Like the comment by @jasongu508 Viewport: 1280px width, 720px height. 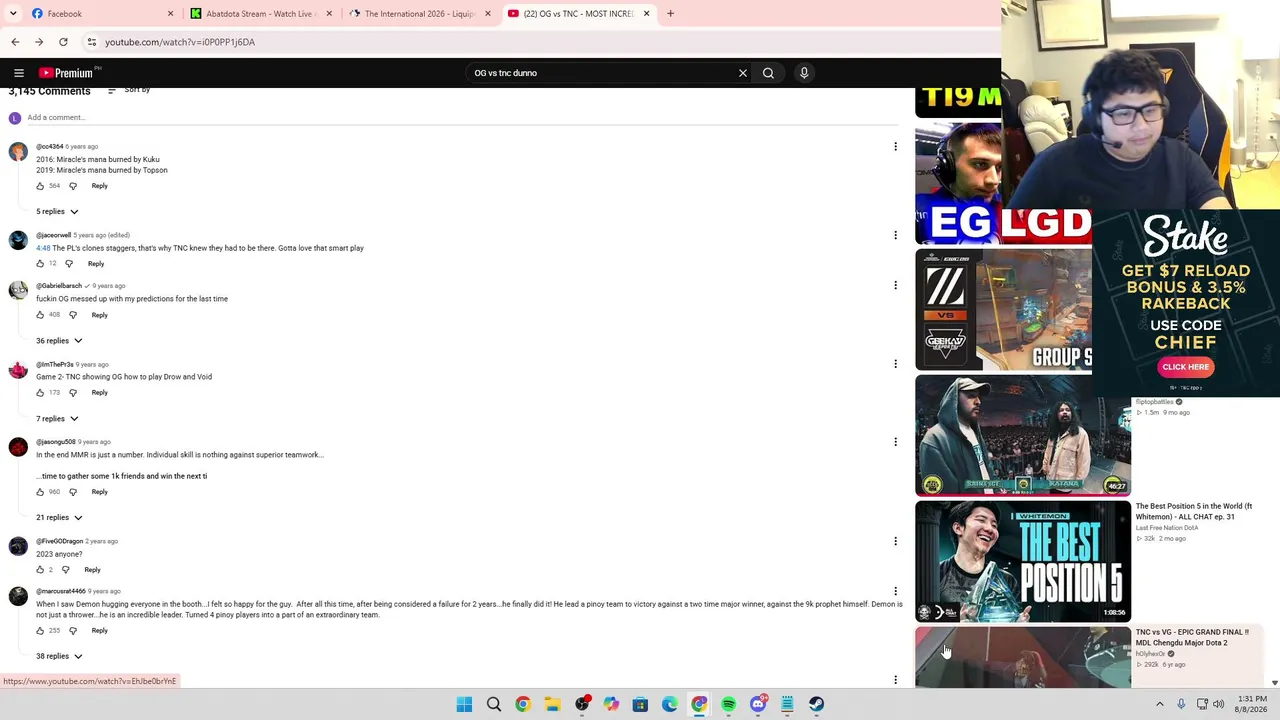(40, 492)
